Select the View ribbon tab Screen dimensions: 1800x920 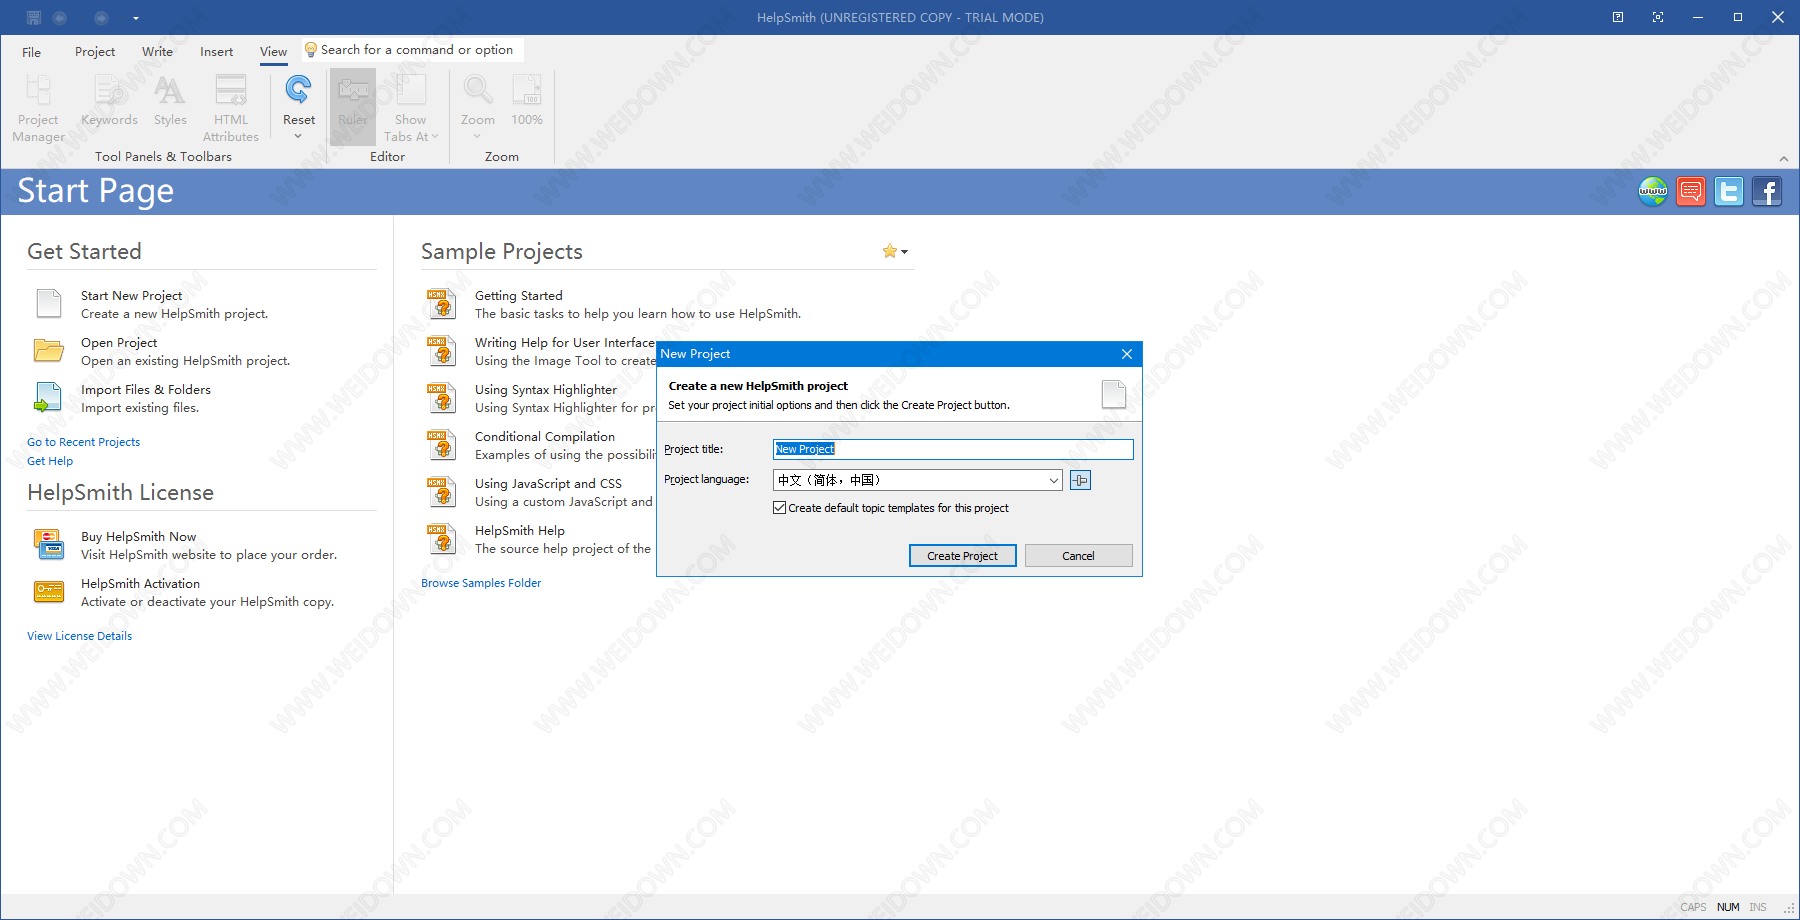coord(273,52)
